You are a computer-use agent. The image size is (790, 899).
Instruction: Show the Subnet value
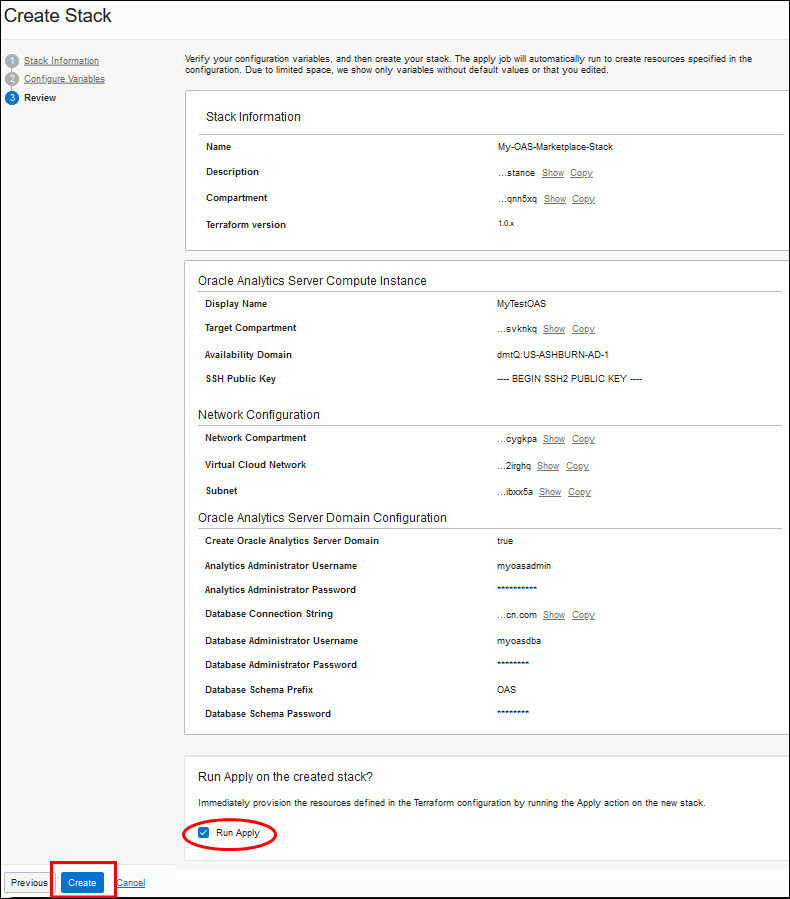pos(550,492)
